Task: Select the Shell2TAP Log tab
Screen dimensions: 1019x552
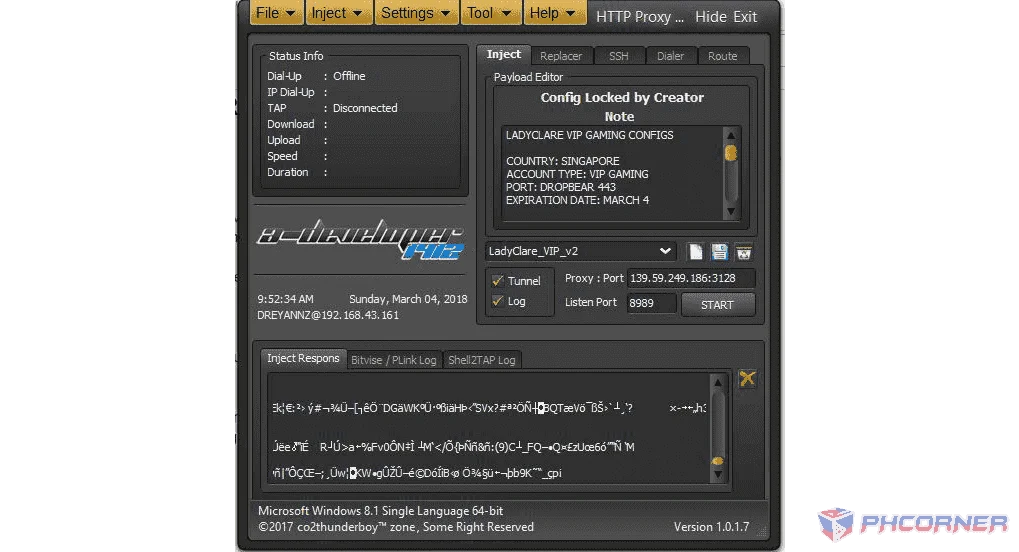Action: tap(482, 360)
